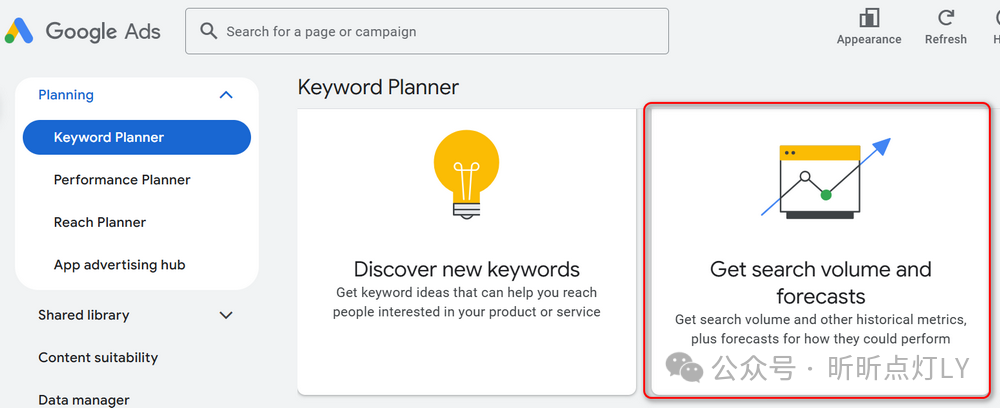Open App advertising hub
Screen dimensions: 1000x408
click(x=120, y=265)
